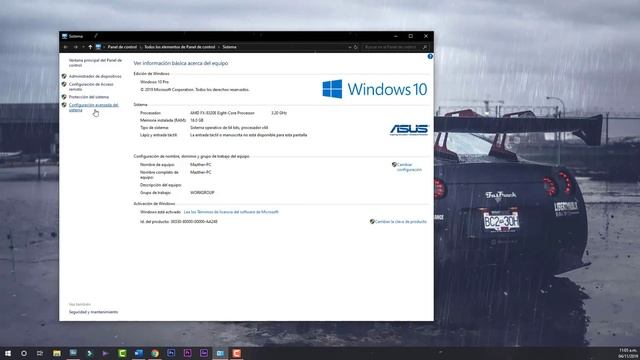Click the back arrow in the Sistema window
Screen dimensions: 640x360
[x=66, y=47]
